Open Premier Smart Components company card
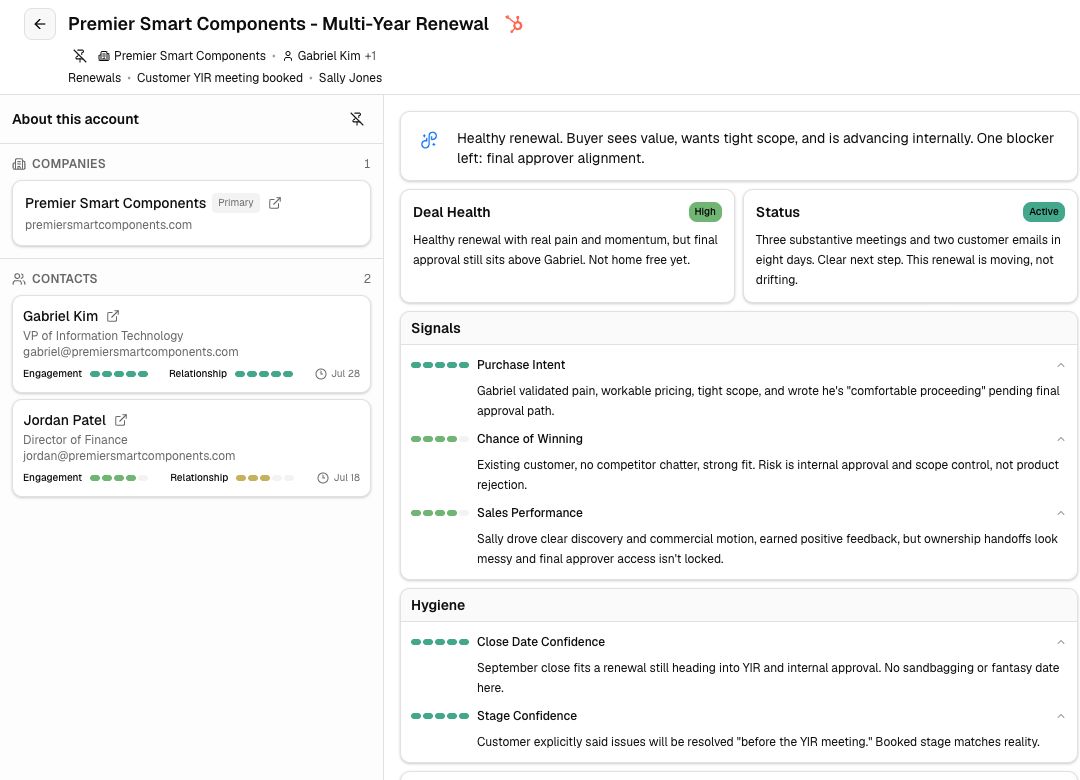This screenshot has width=1080, height=780. point(191,213)
